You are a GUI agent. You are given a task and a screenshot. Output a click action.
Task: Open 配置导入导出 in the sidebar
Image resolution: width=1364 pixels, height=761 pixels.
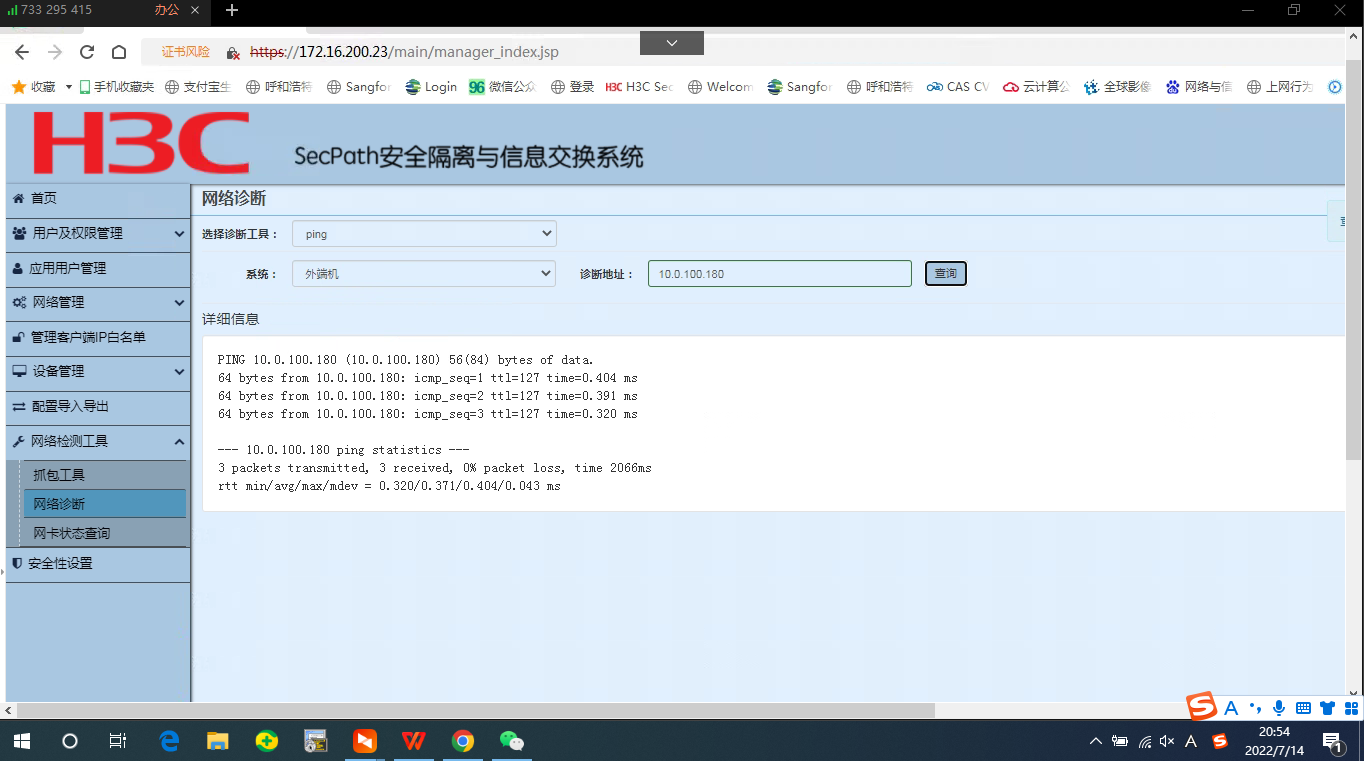click(97, 406)
